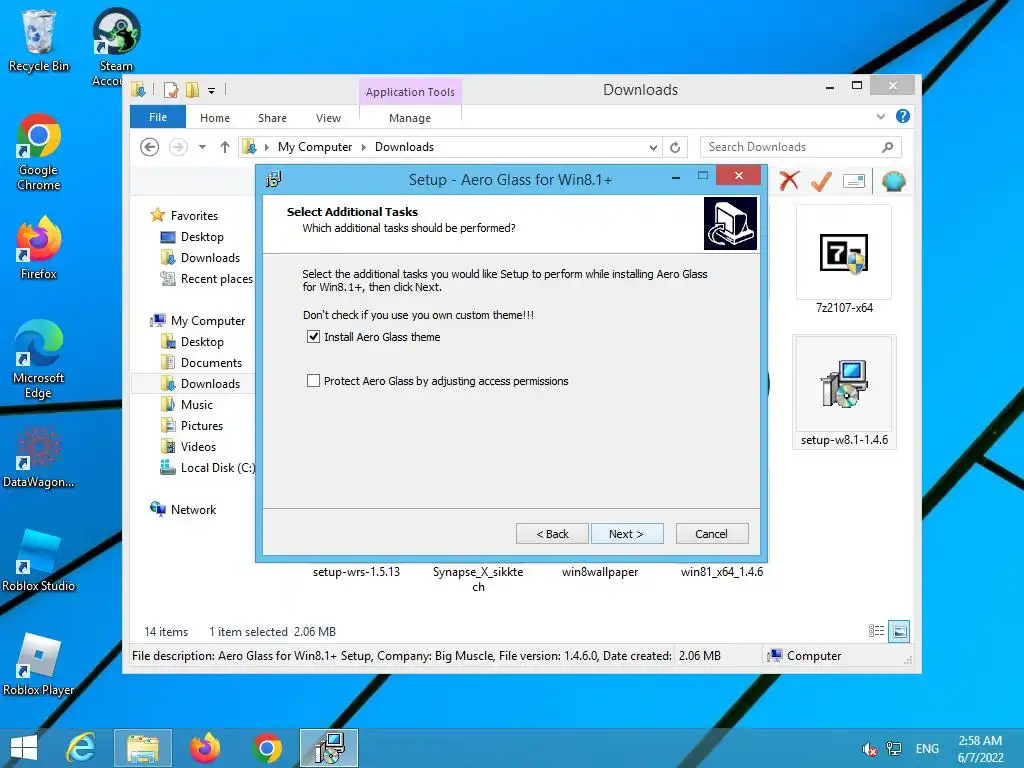
Task: Click the Forward navigation arrow in Explorer
Action: tap(178, 147)
